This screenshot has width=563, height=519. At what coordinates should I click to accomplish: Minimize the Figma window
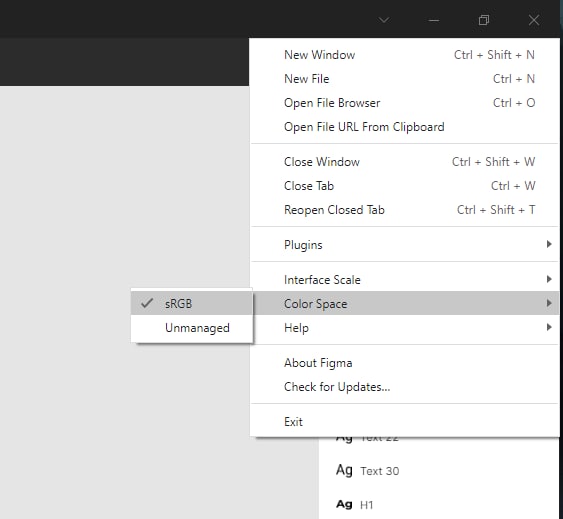pyautogui.click(x=434, y=20)
